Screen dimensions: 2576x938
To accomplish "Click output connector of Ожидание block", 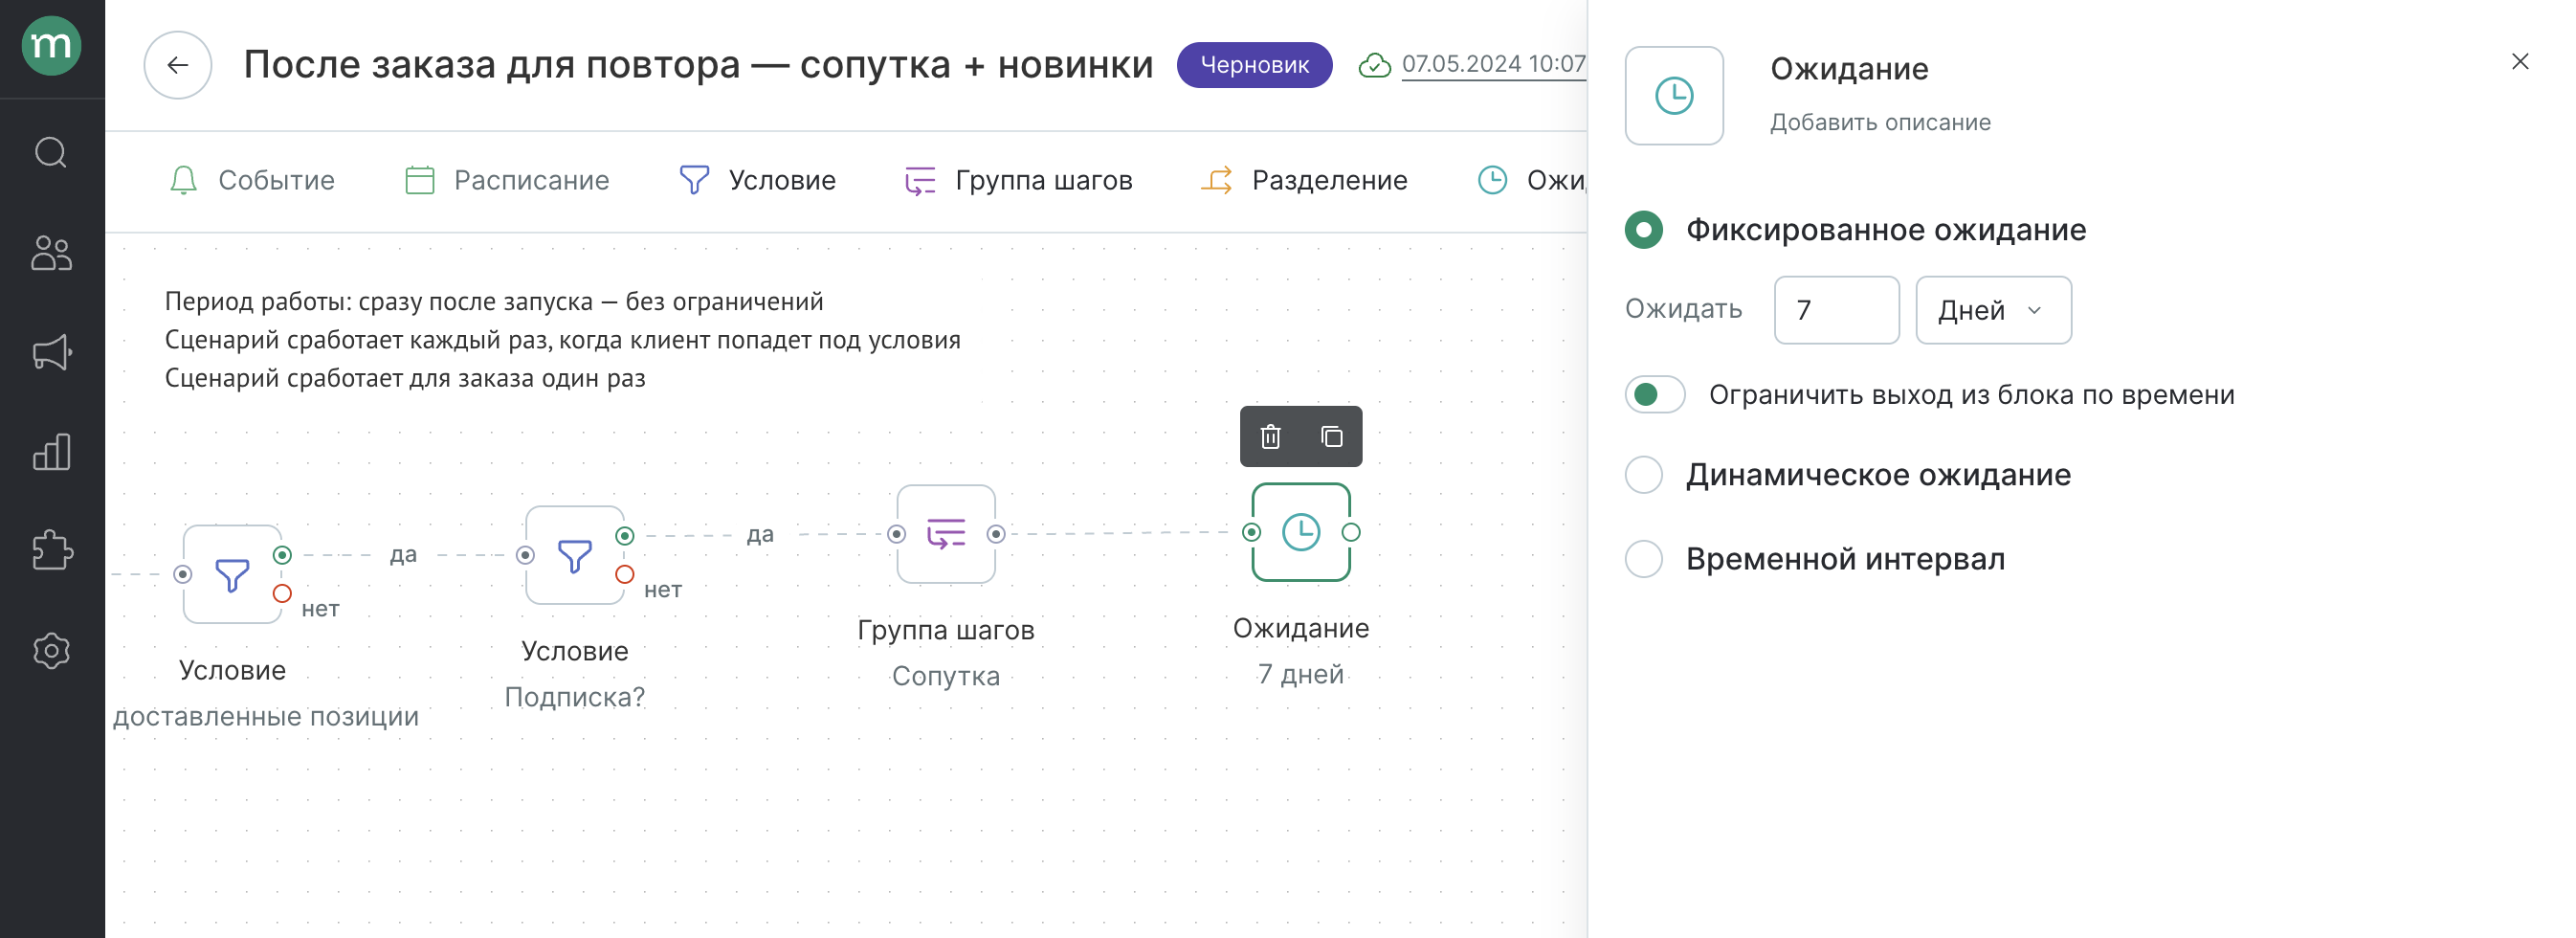I will click(x=1350, y=532).
